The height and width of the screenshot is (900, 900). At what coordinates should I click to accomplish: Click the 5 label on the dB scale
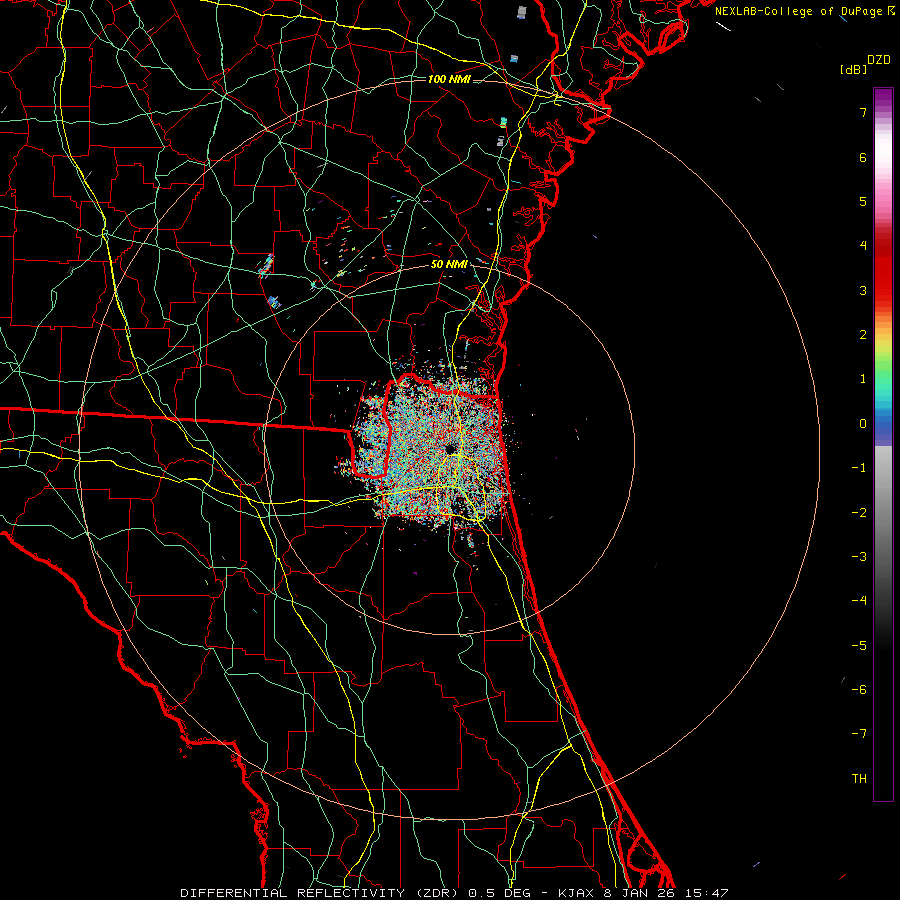[863, 201]
